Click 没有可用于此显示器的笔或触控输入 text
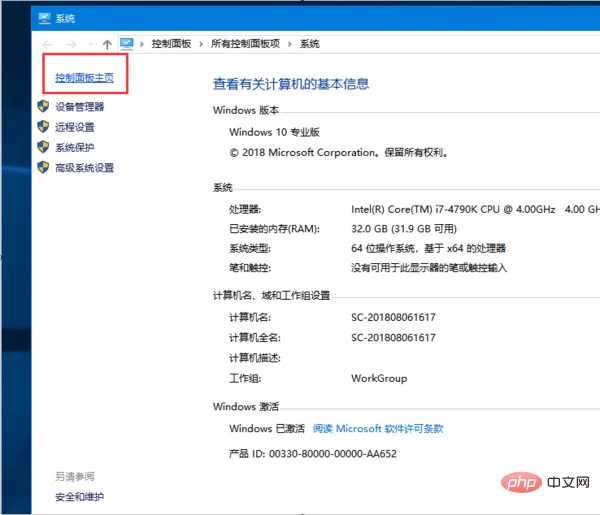Screen dimensions: 600x515 pos(429,268)
